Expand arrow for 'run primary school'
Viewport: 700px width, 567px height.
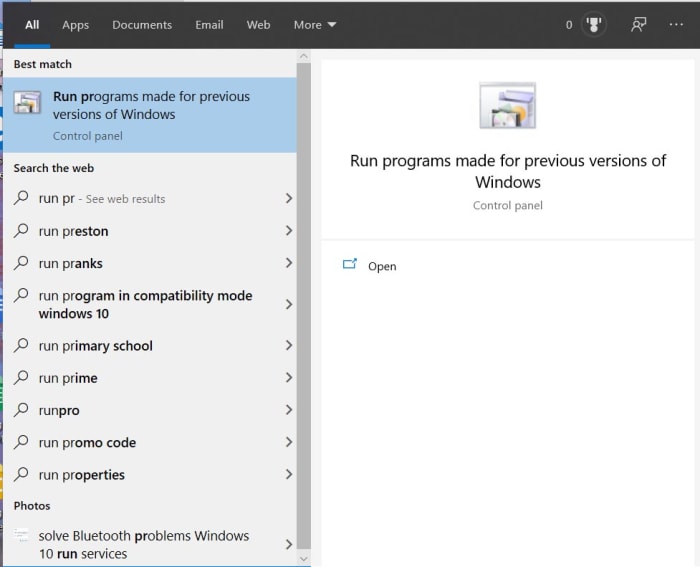pos(289,345)
